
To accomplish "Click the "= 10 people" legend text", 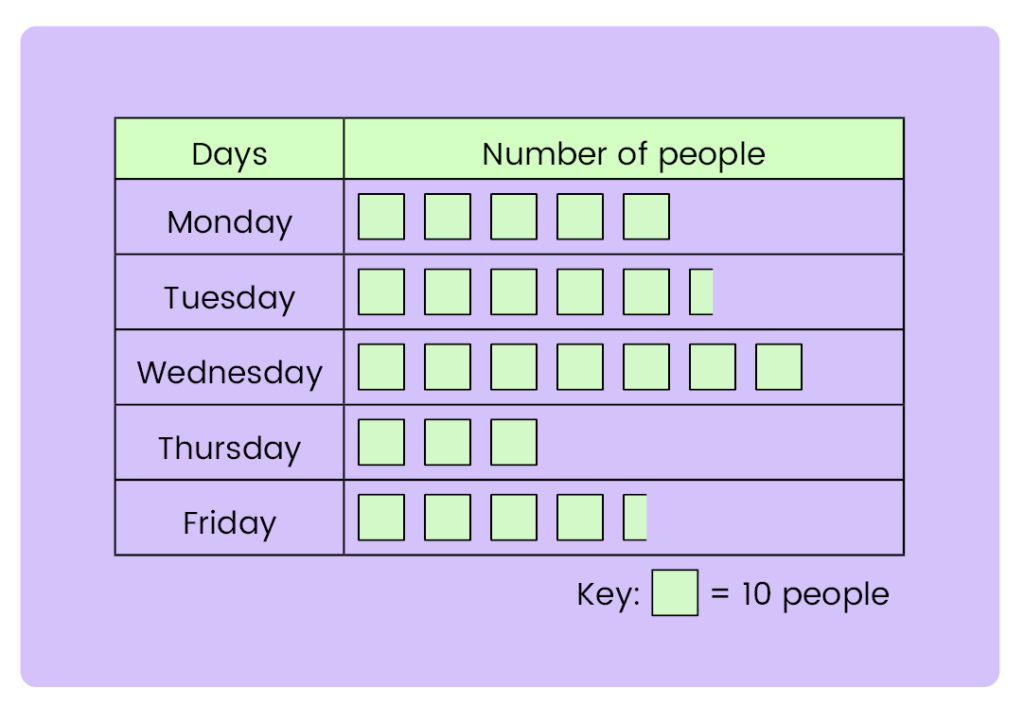I will coord(799,594).
